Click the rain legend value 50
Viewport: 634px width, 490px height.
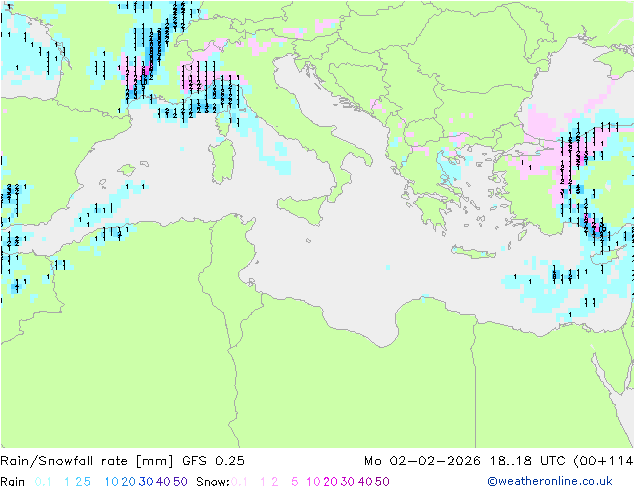point(180,482)
